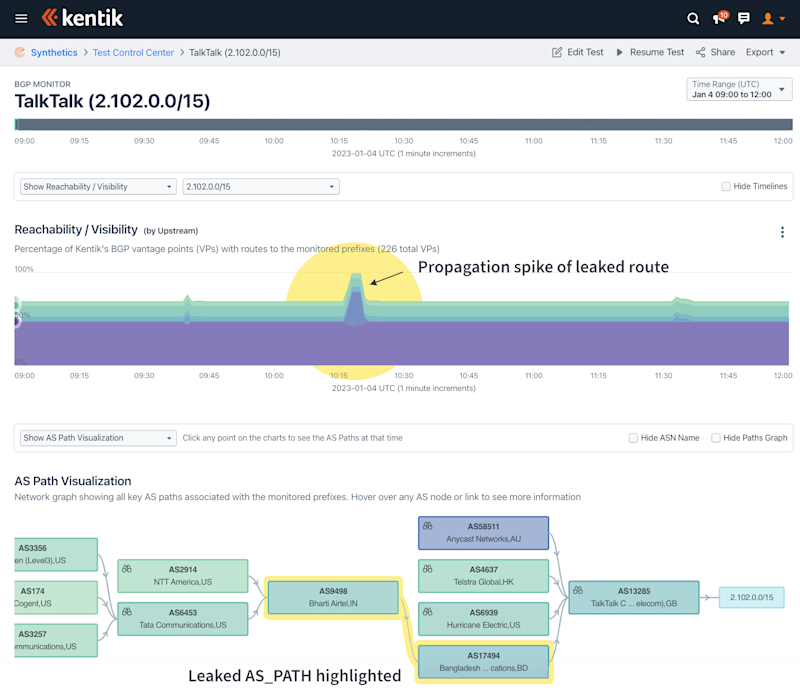Select the AS17494 Bangladesh node
Image resolution: width=800 pixels, height=699 pixels.
click(483, 662)
